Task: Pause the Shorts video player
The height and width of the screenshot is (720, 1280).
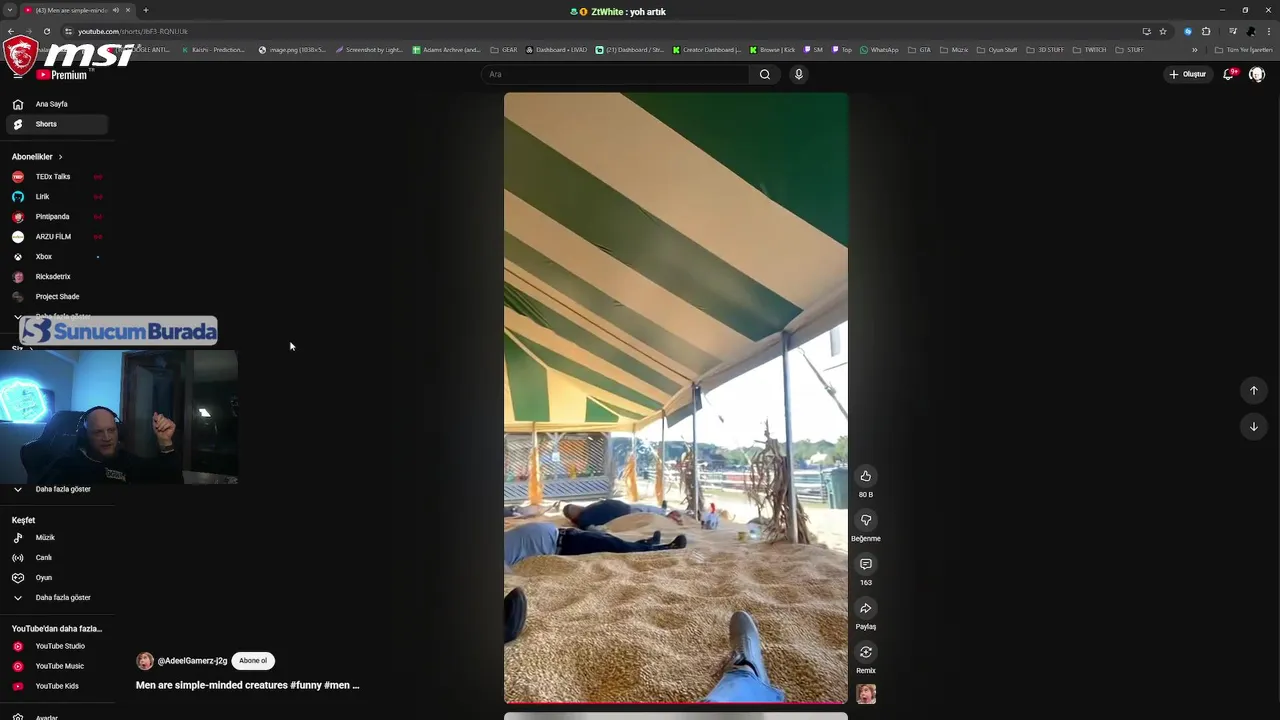Action: (676, 397)
